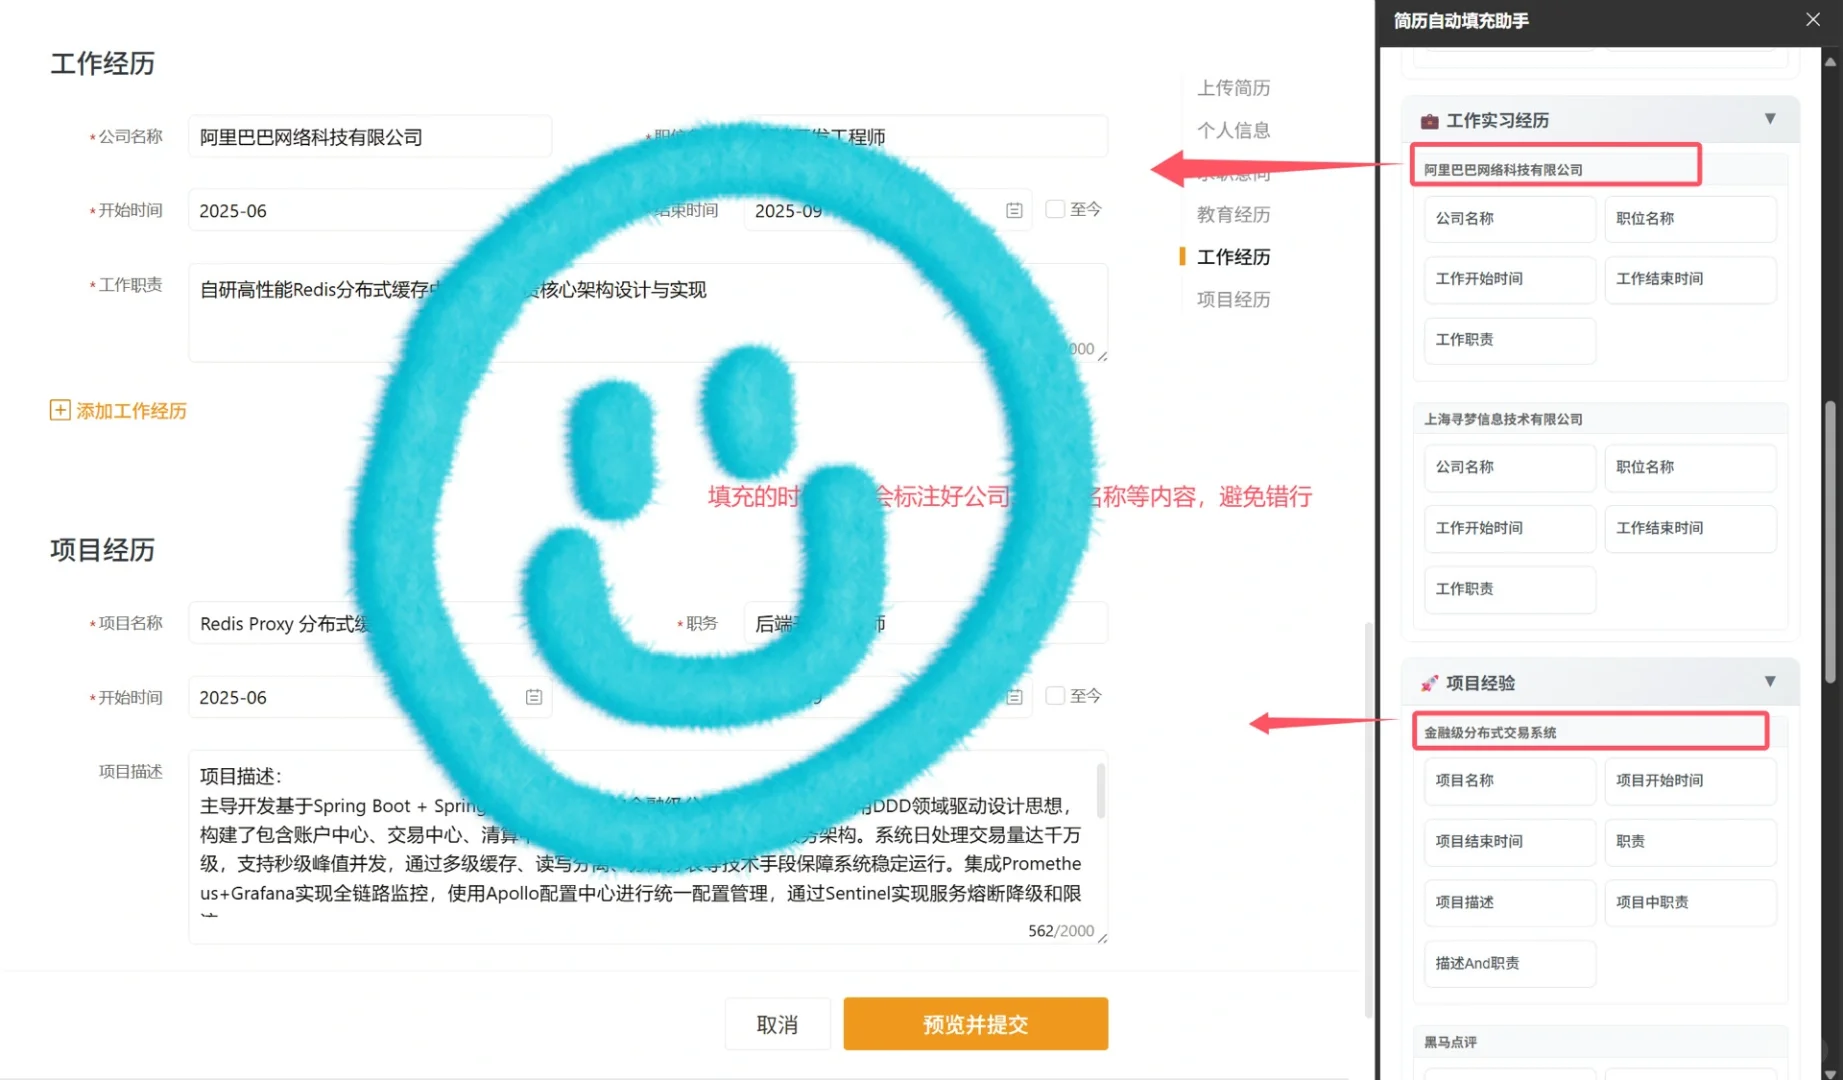Open the calendar icon for 结束时间 2025-09
The image size is (1843, 1080).
(x=1013, y=210)
